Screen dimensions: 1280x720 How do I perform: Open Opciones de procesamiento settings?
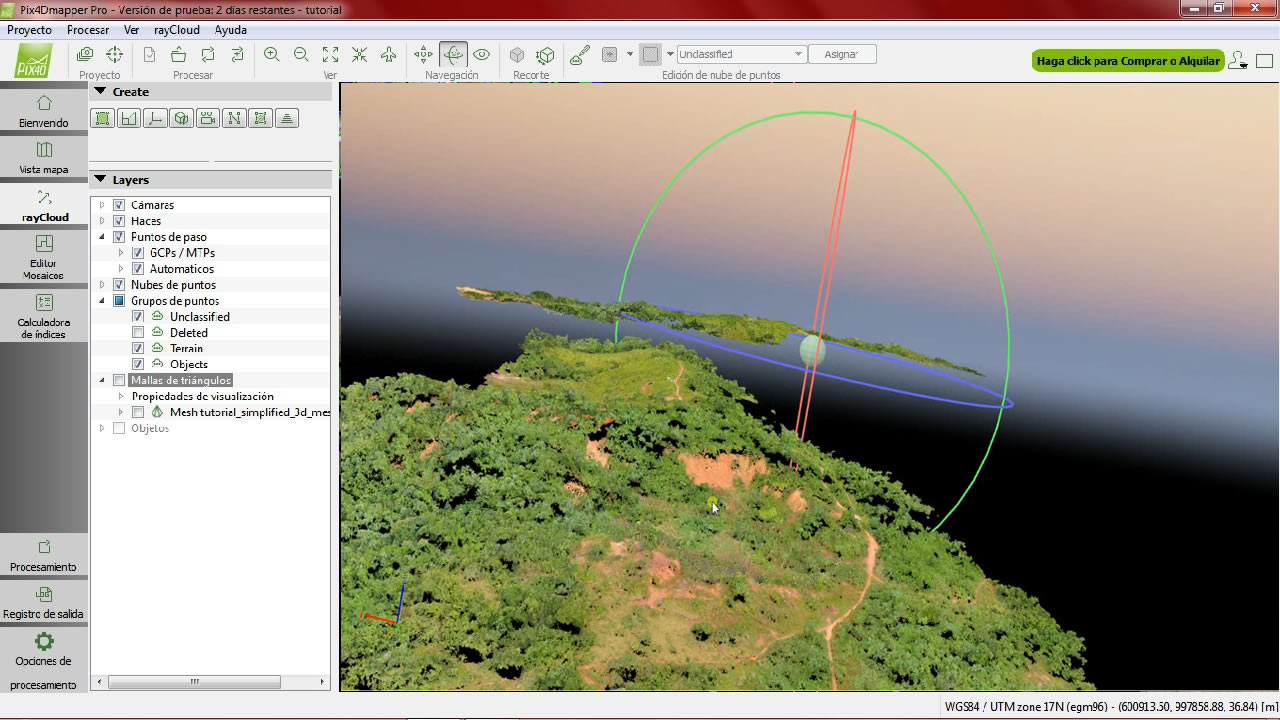(x=44, y=660)
